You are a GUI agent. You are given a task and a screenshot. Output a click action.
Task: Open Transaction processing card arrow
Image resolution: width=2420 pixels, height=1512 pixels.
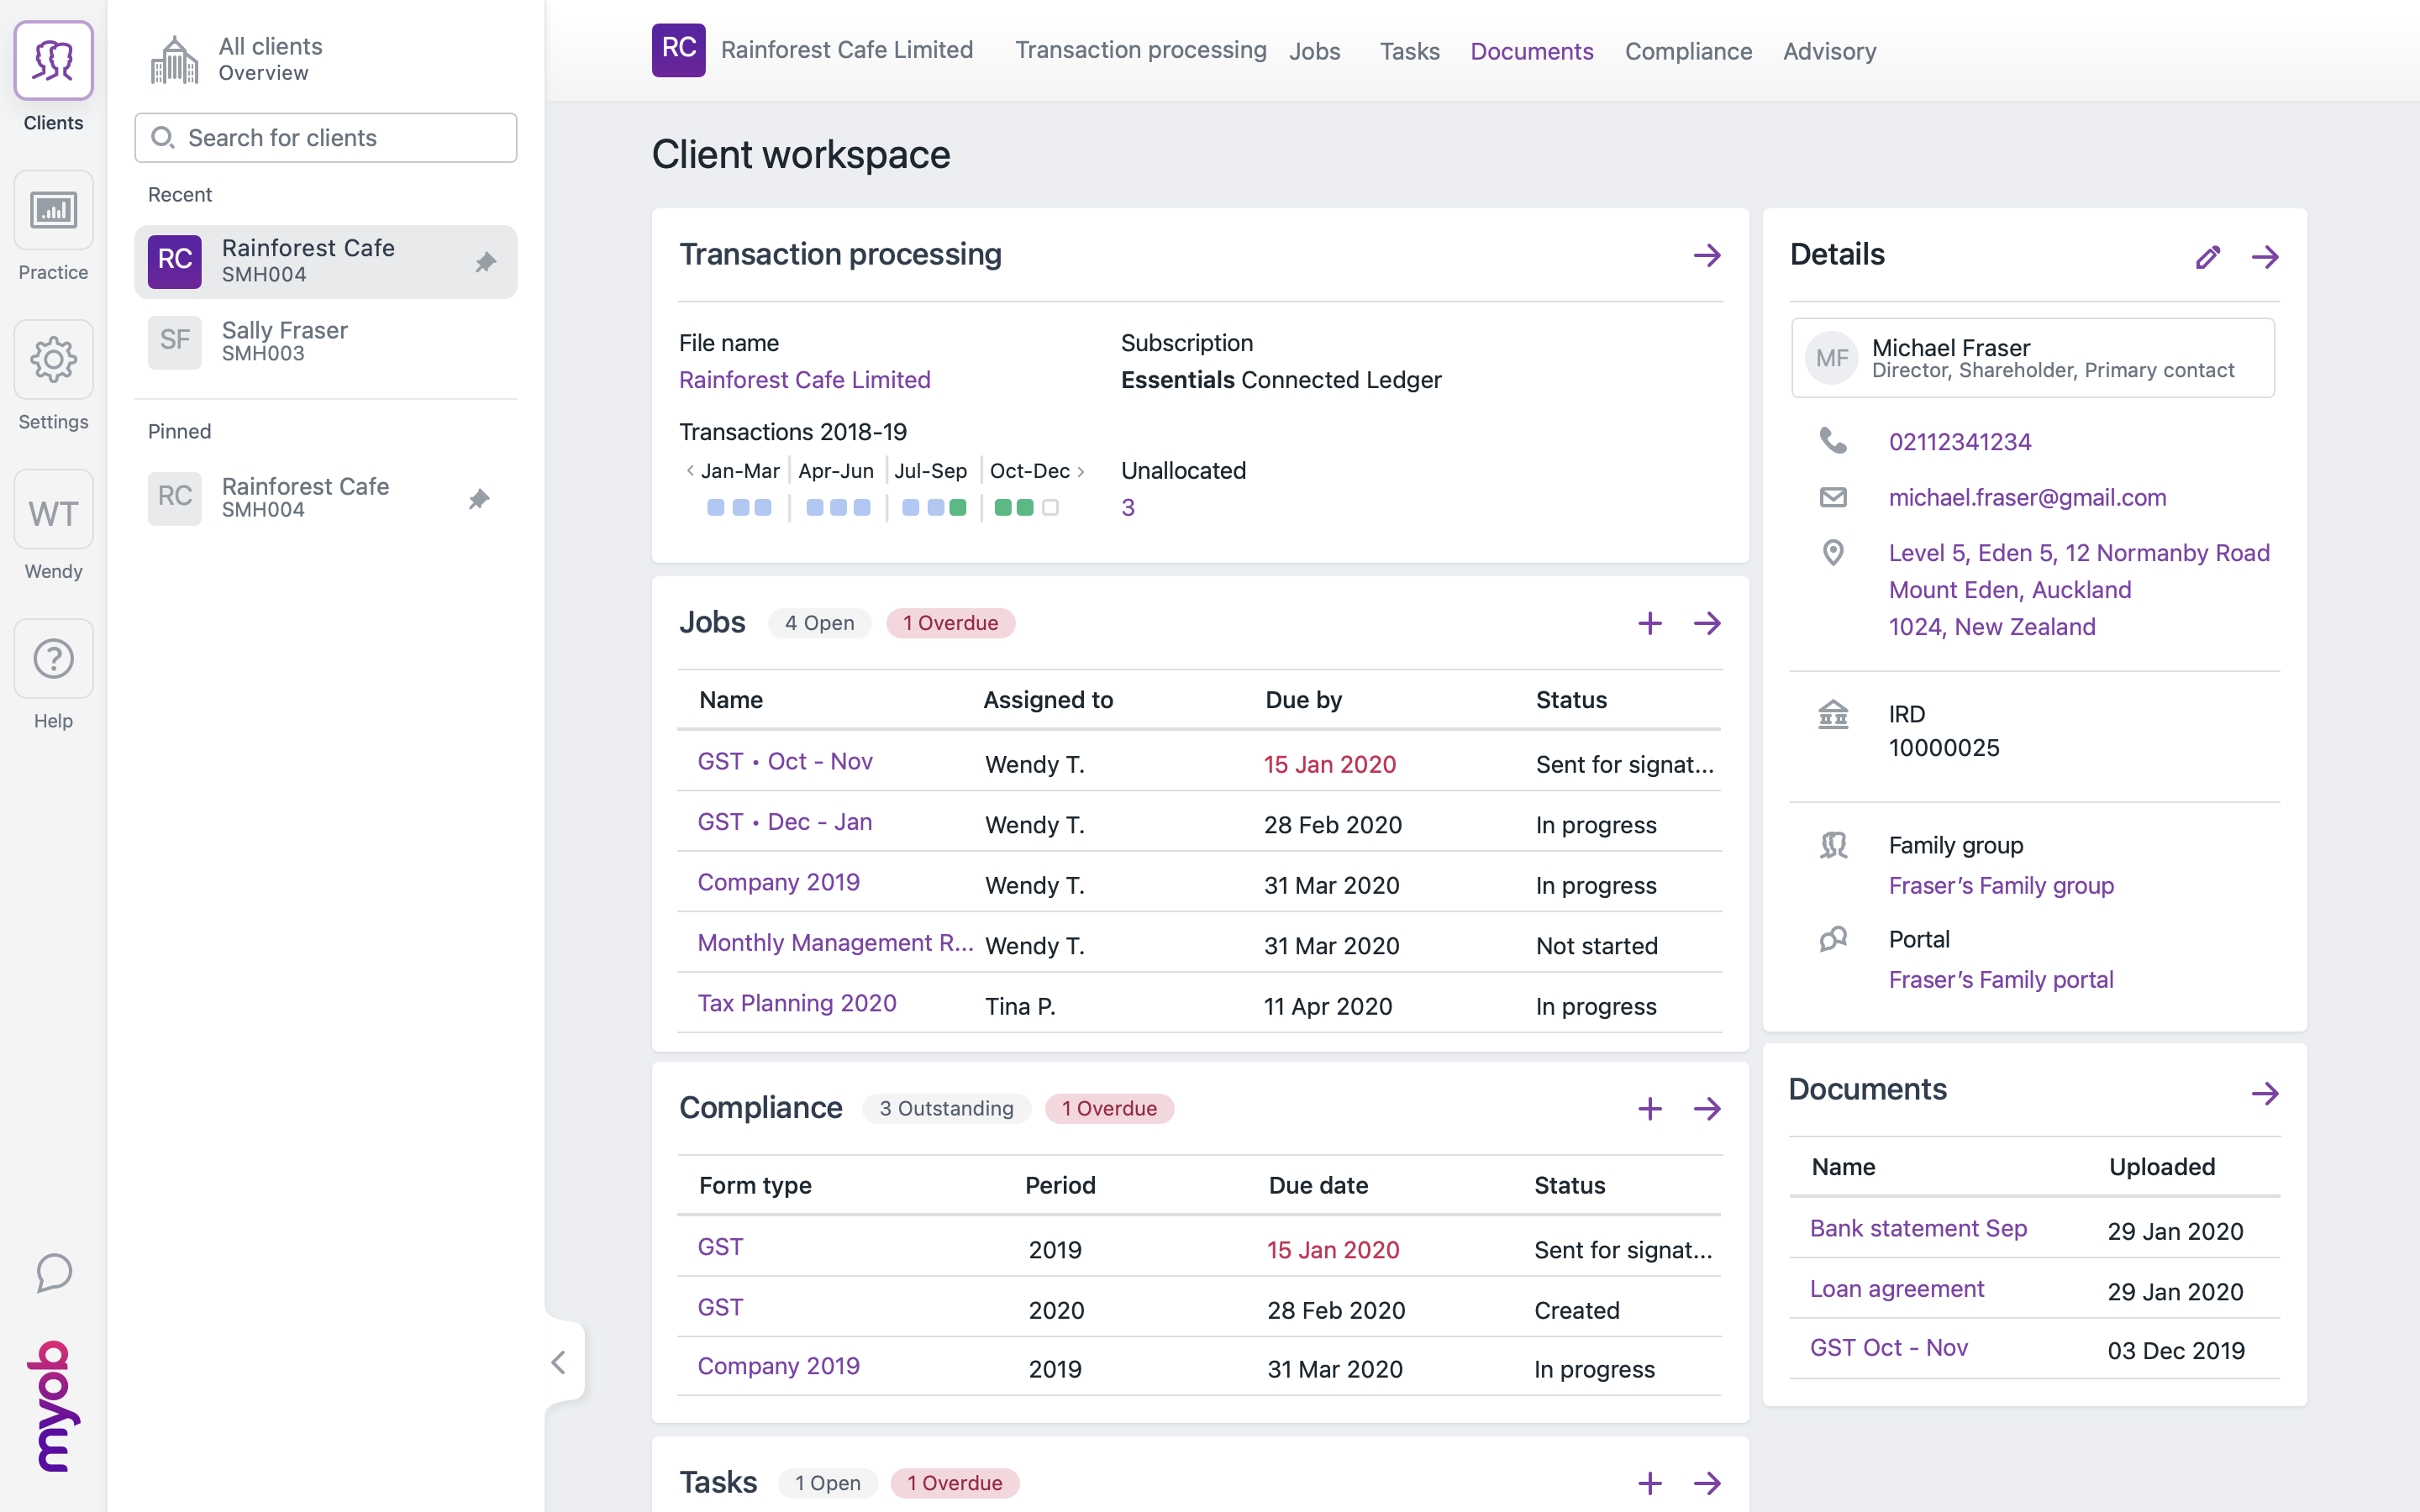[1707, 255]
